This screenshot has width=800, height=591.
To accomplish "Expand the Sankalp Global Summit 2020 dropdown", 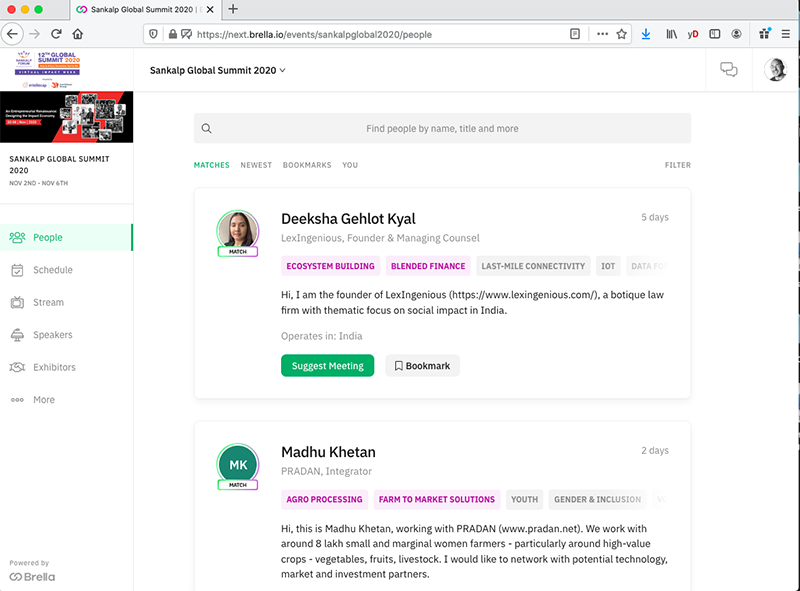I will pos(218,70).
